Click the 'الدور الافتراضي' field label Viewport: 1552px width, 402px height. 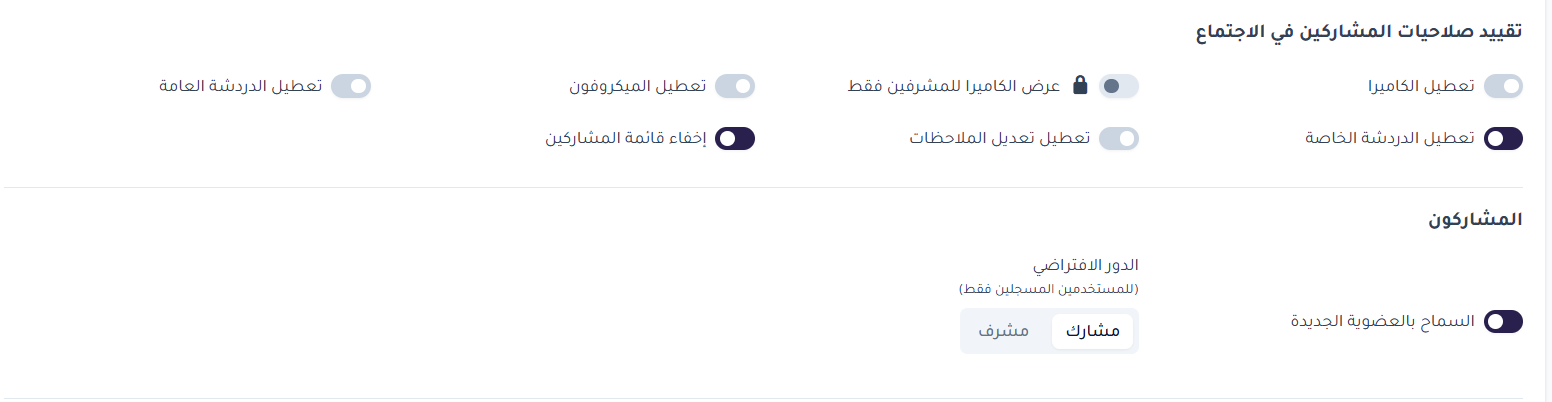pyautogui.click(x=1086, y=265)
